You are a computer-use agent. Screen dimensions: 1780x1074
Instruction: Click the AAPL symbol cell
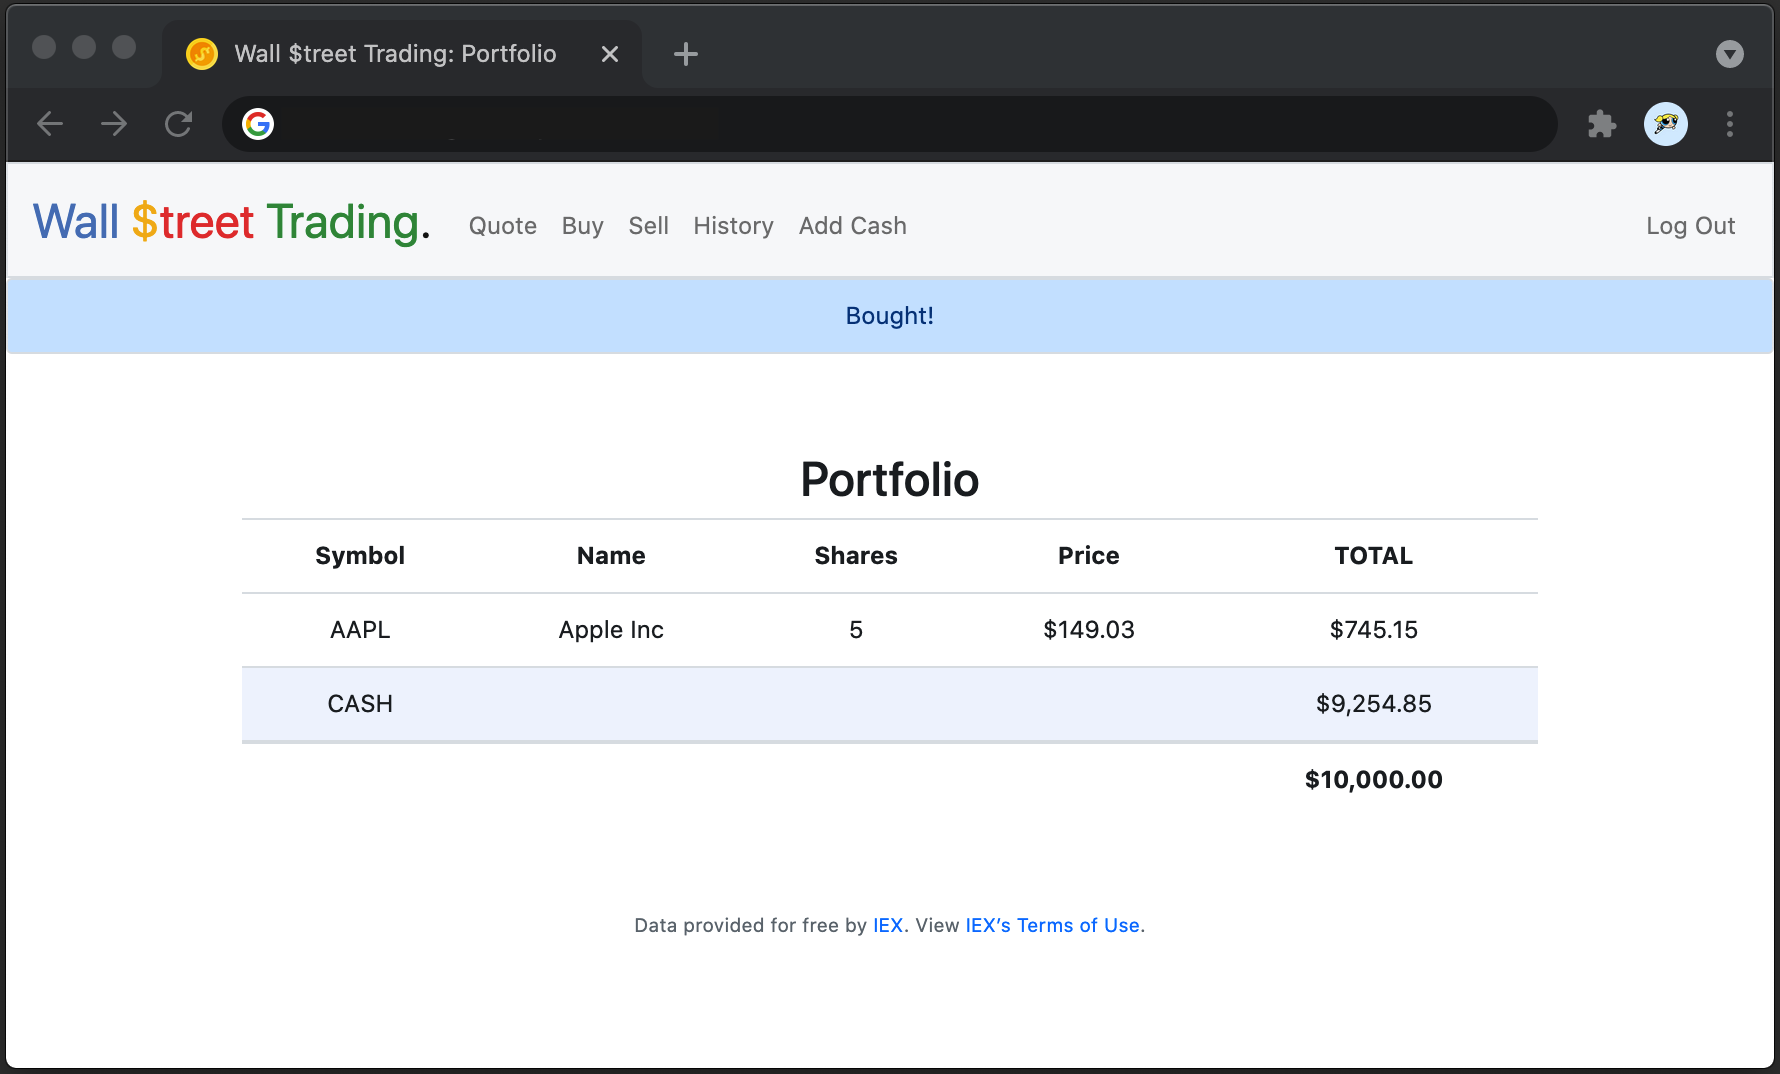point(360,630)
